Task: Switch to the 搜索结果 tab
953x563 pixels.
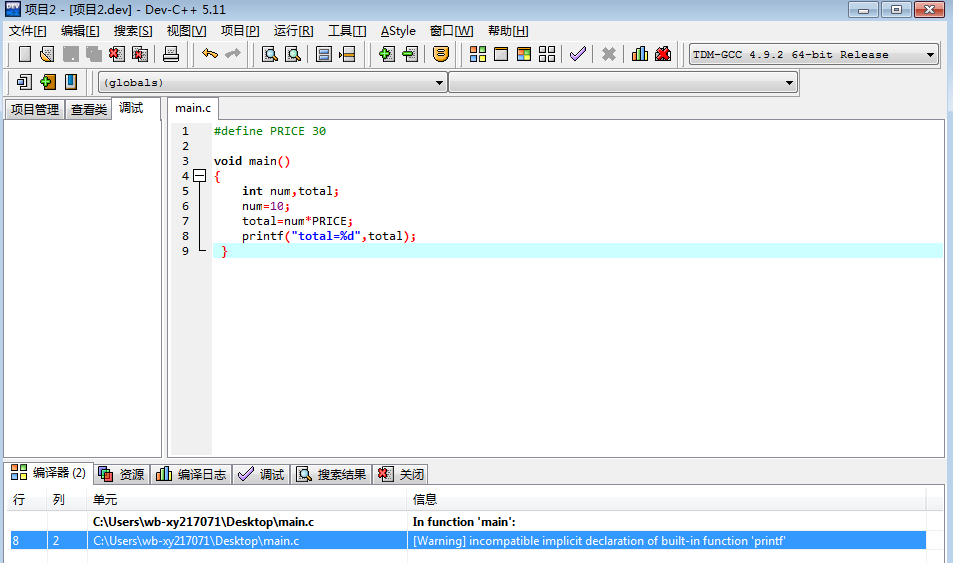Action: coord(332,474)
